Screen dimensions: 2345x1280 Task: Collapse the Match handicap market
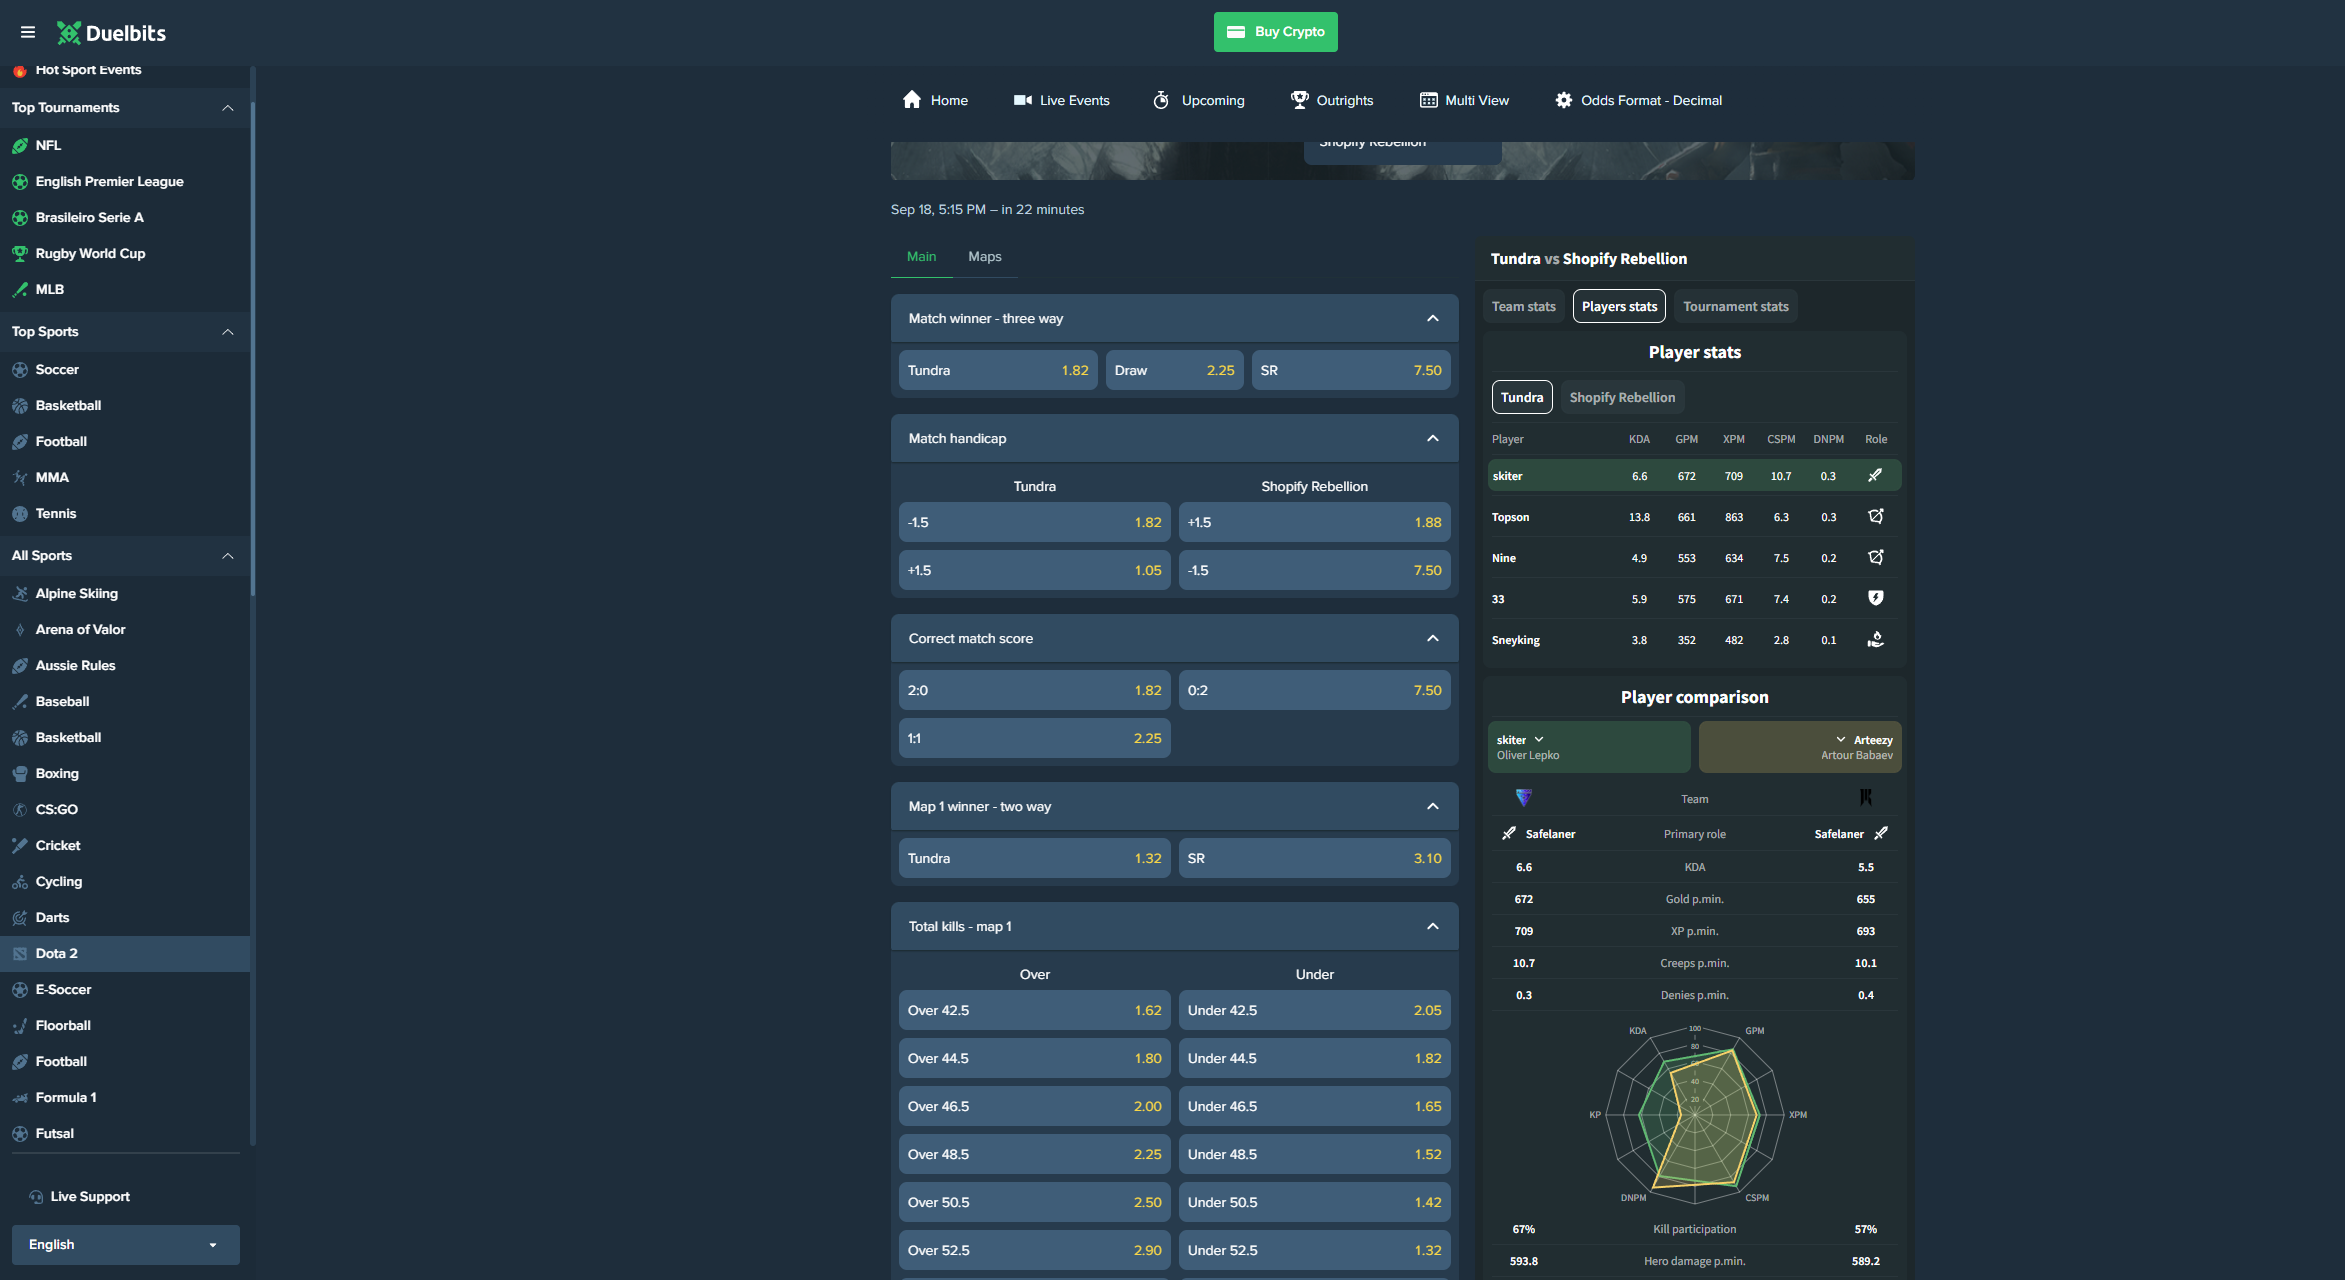1433,439
